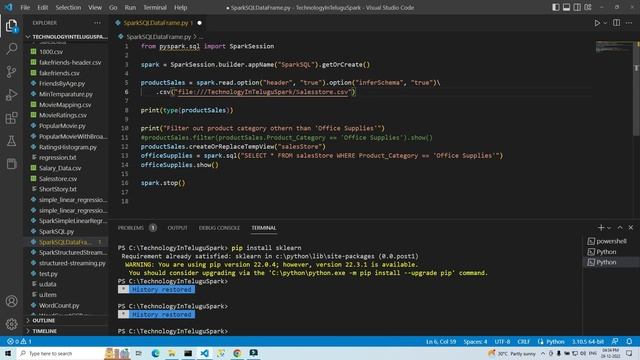Open the Help menu
This screenshot has width=640, height=360.
click(180, 7)
